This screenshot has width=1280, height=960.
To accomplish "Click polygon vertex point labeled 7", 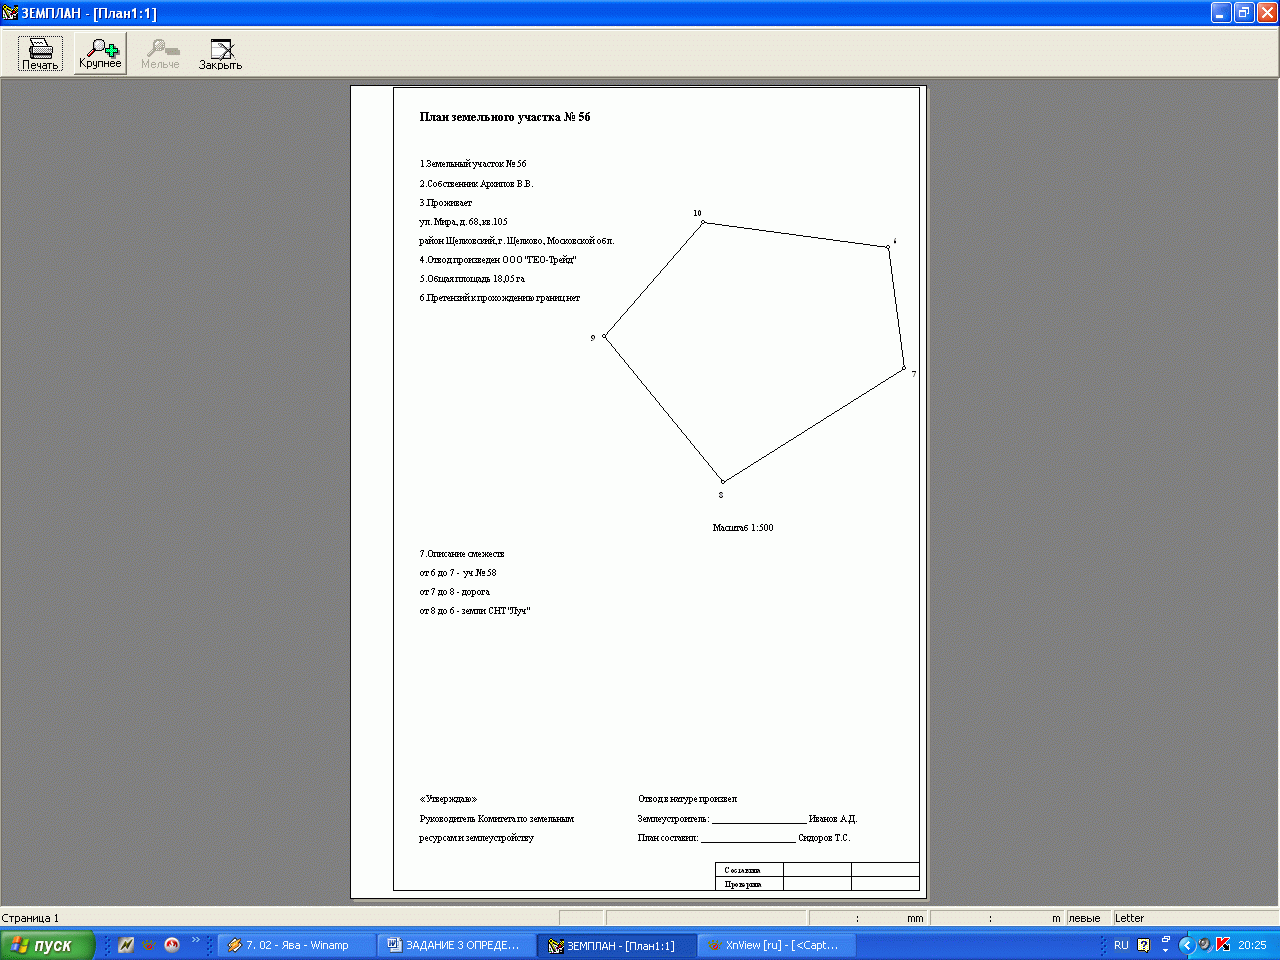I will click(x=904, y=368).
